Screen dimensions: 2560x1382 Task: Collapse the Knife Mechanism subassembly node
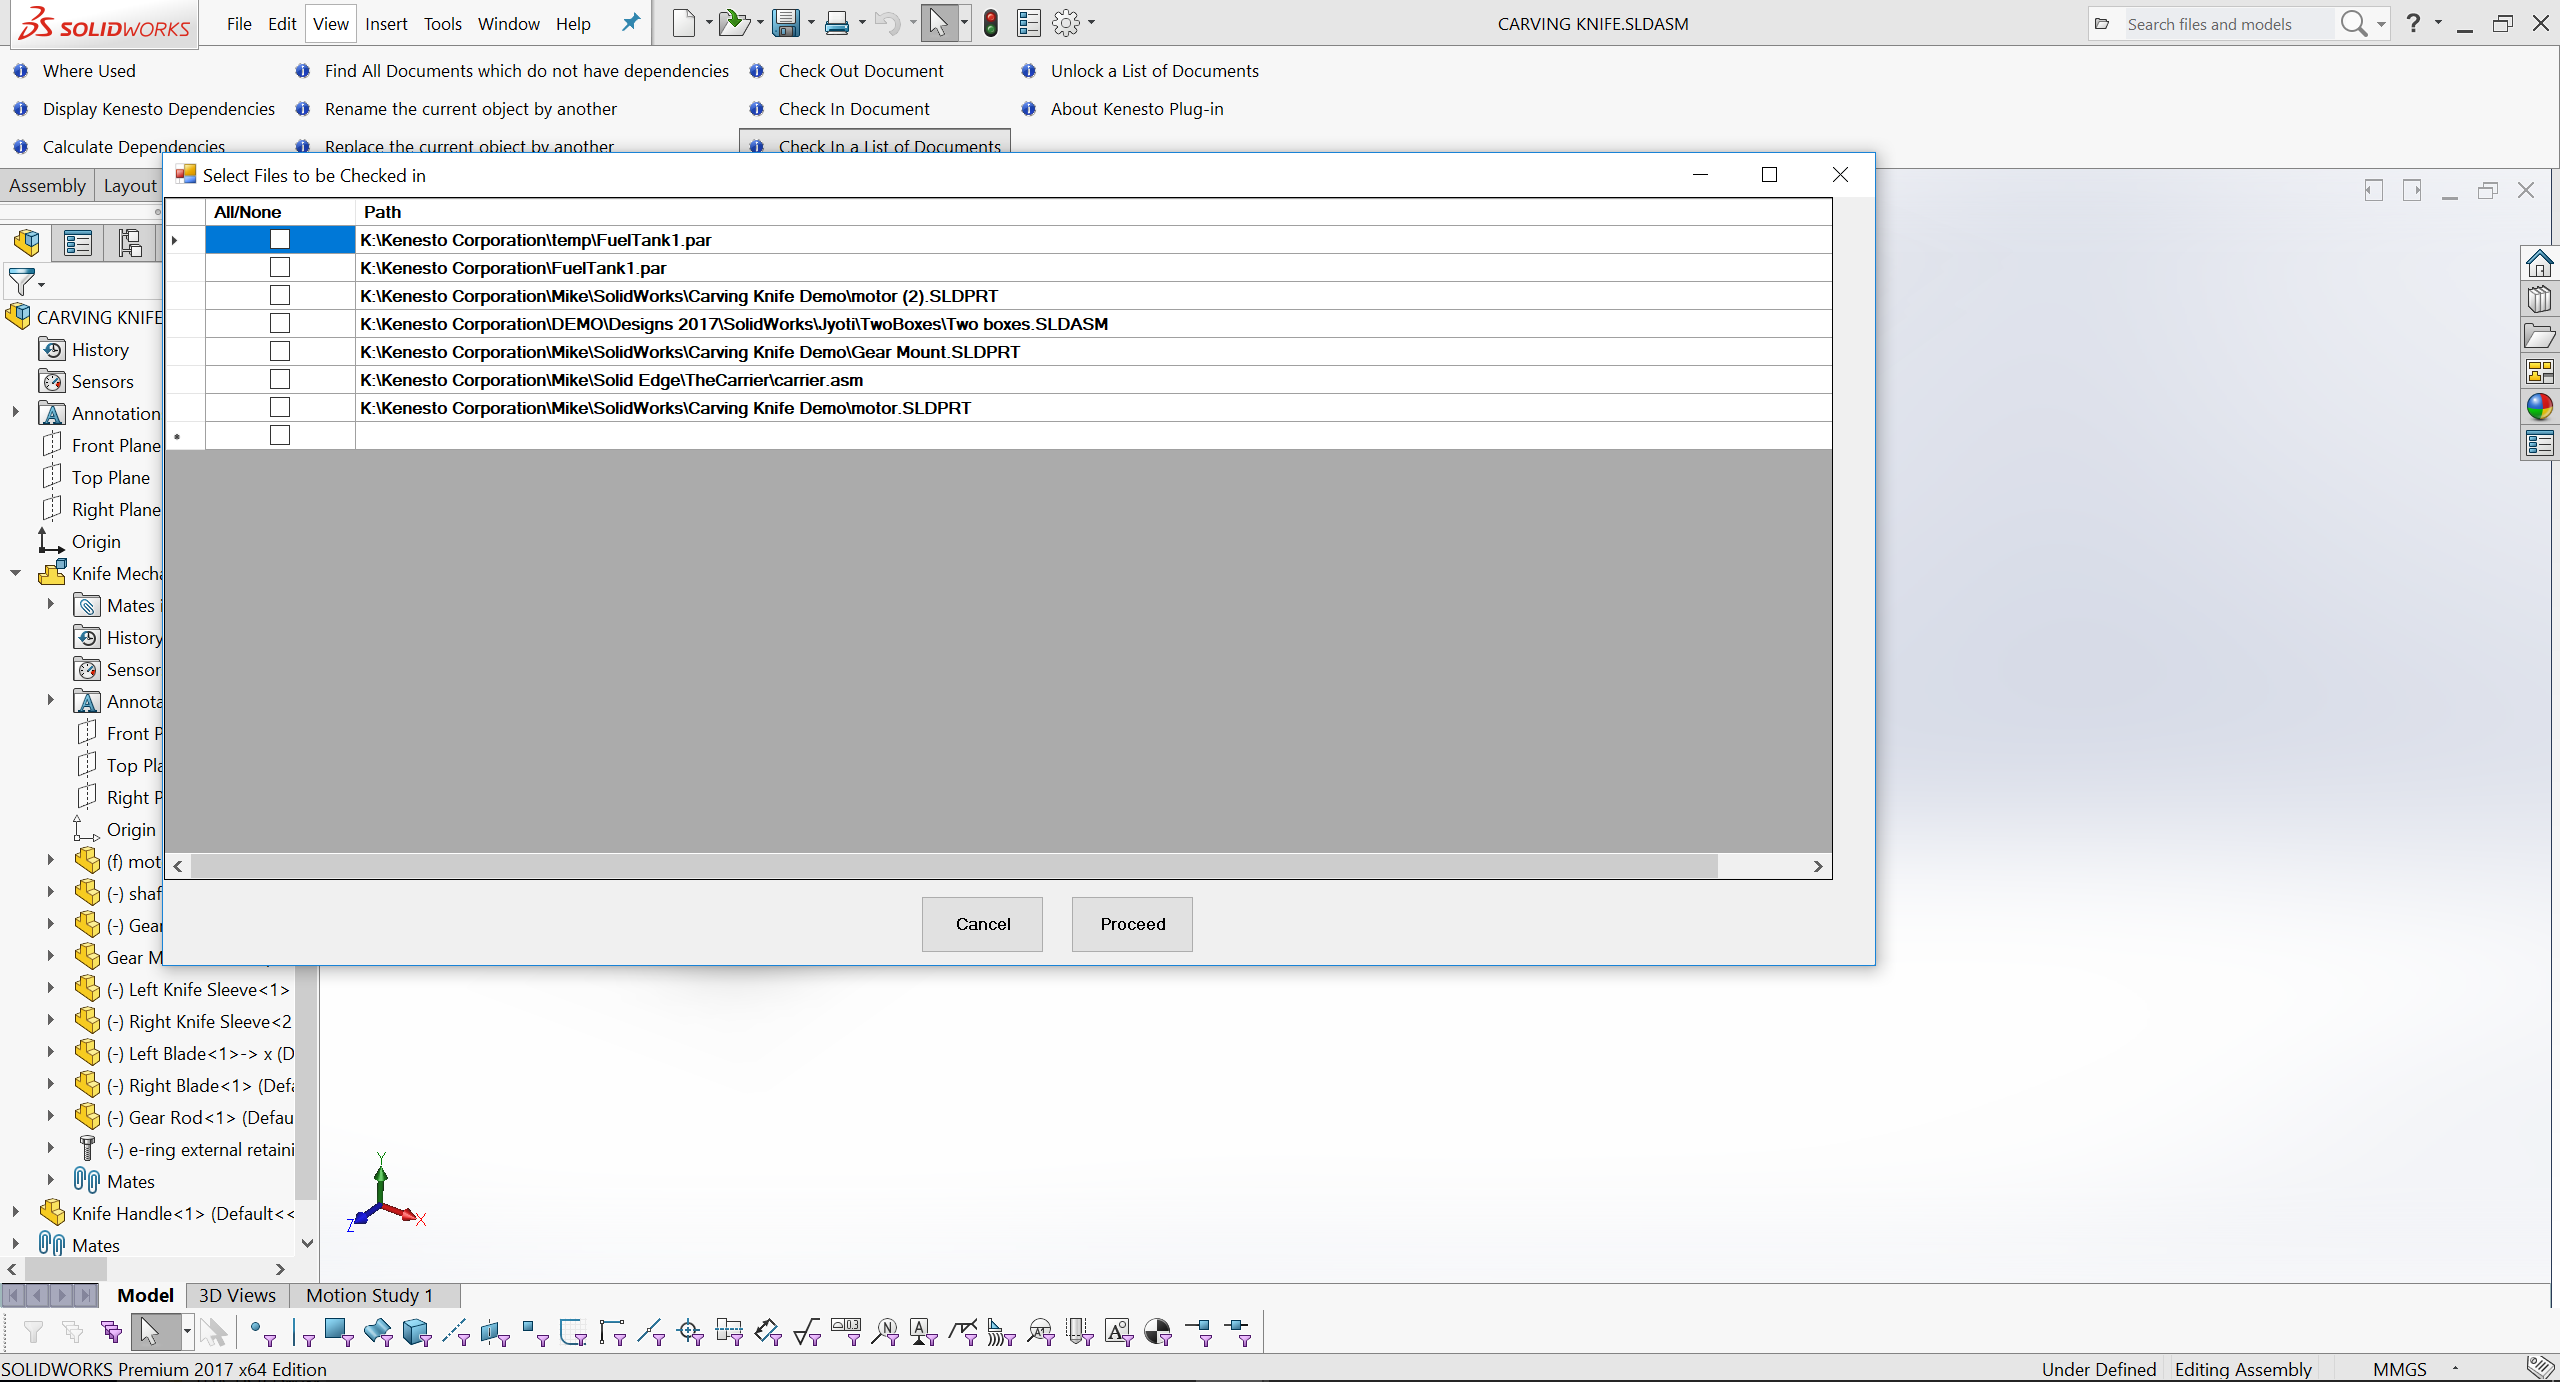pos(15,573)
